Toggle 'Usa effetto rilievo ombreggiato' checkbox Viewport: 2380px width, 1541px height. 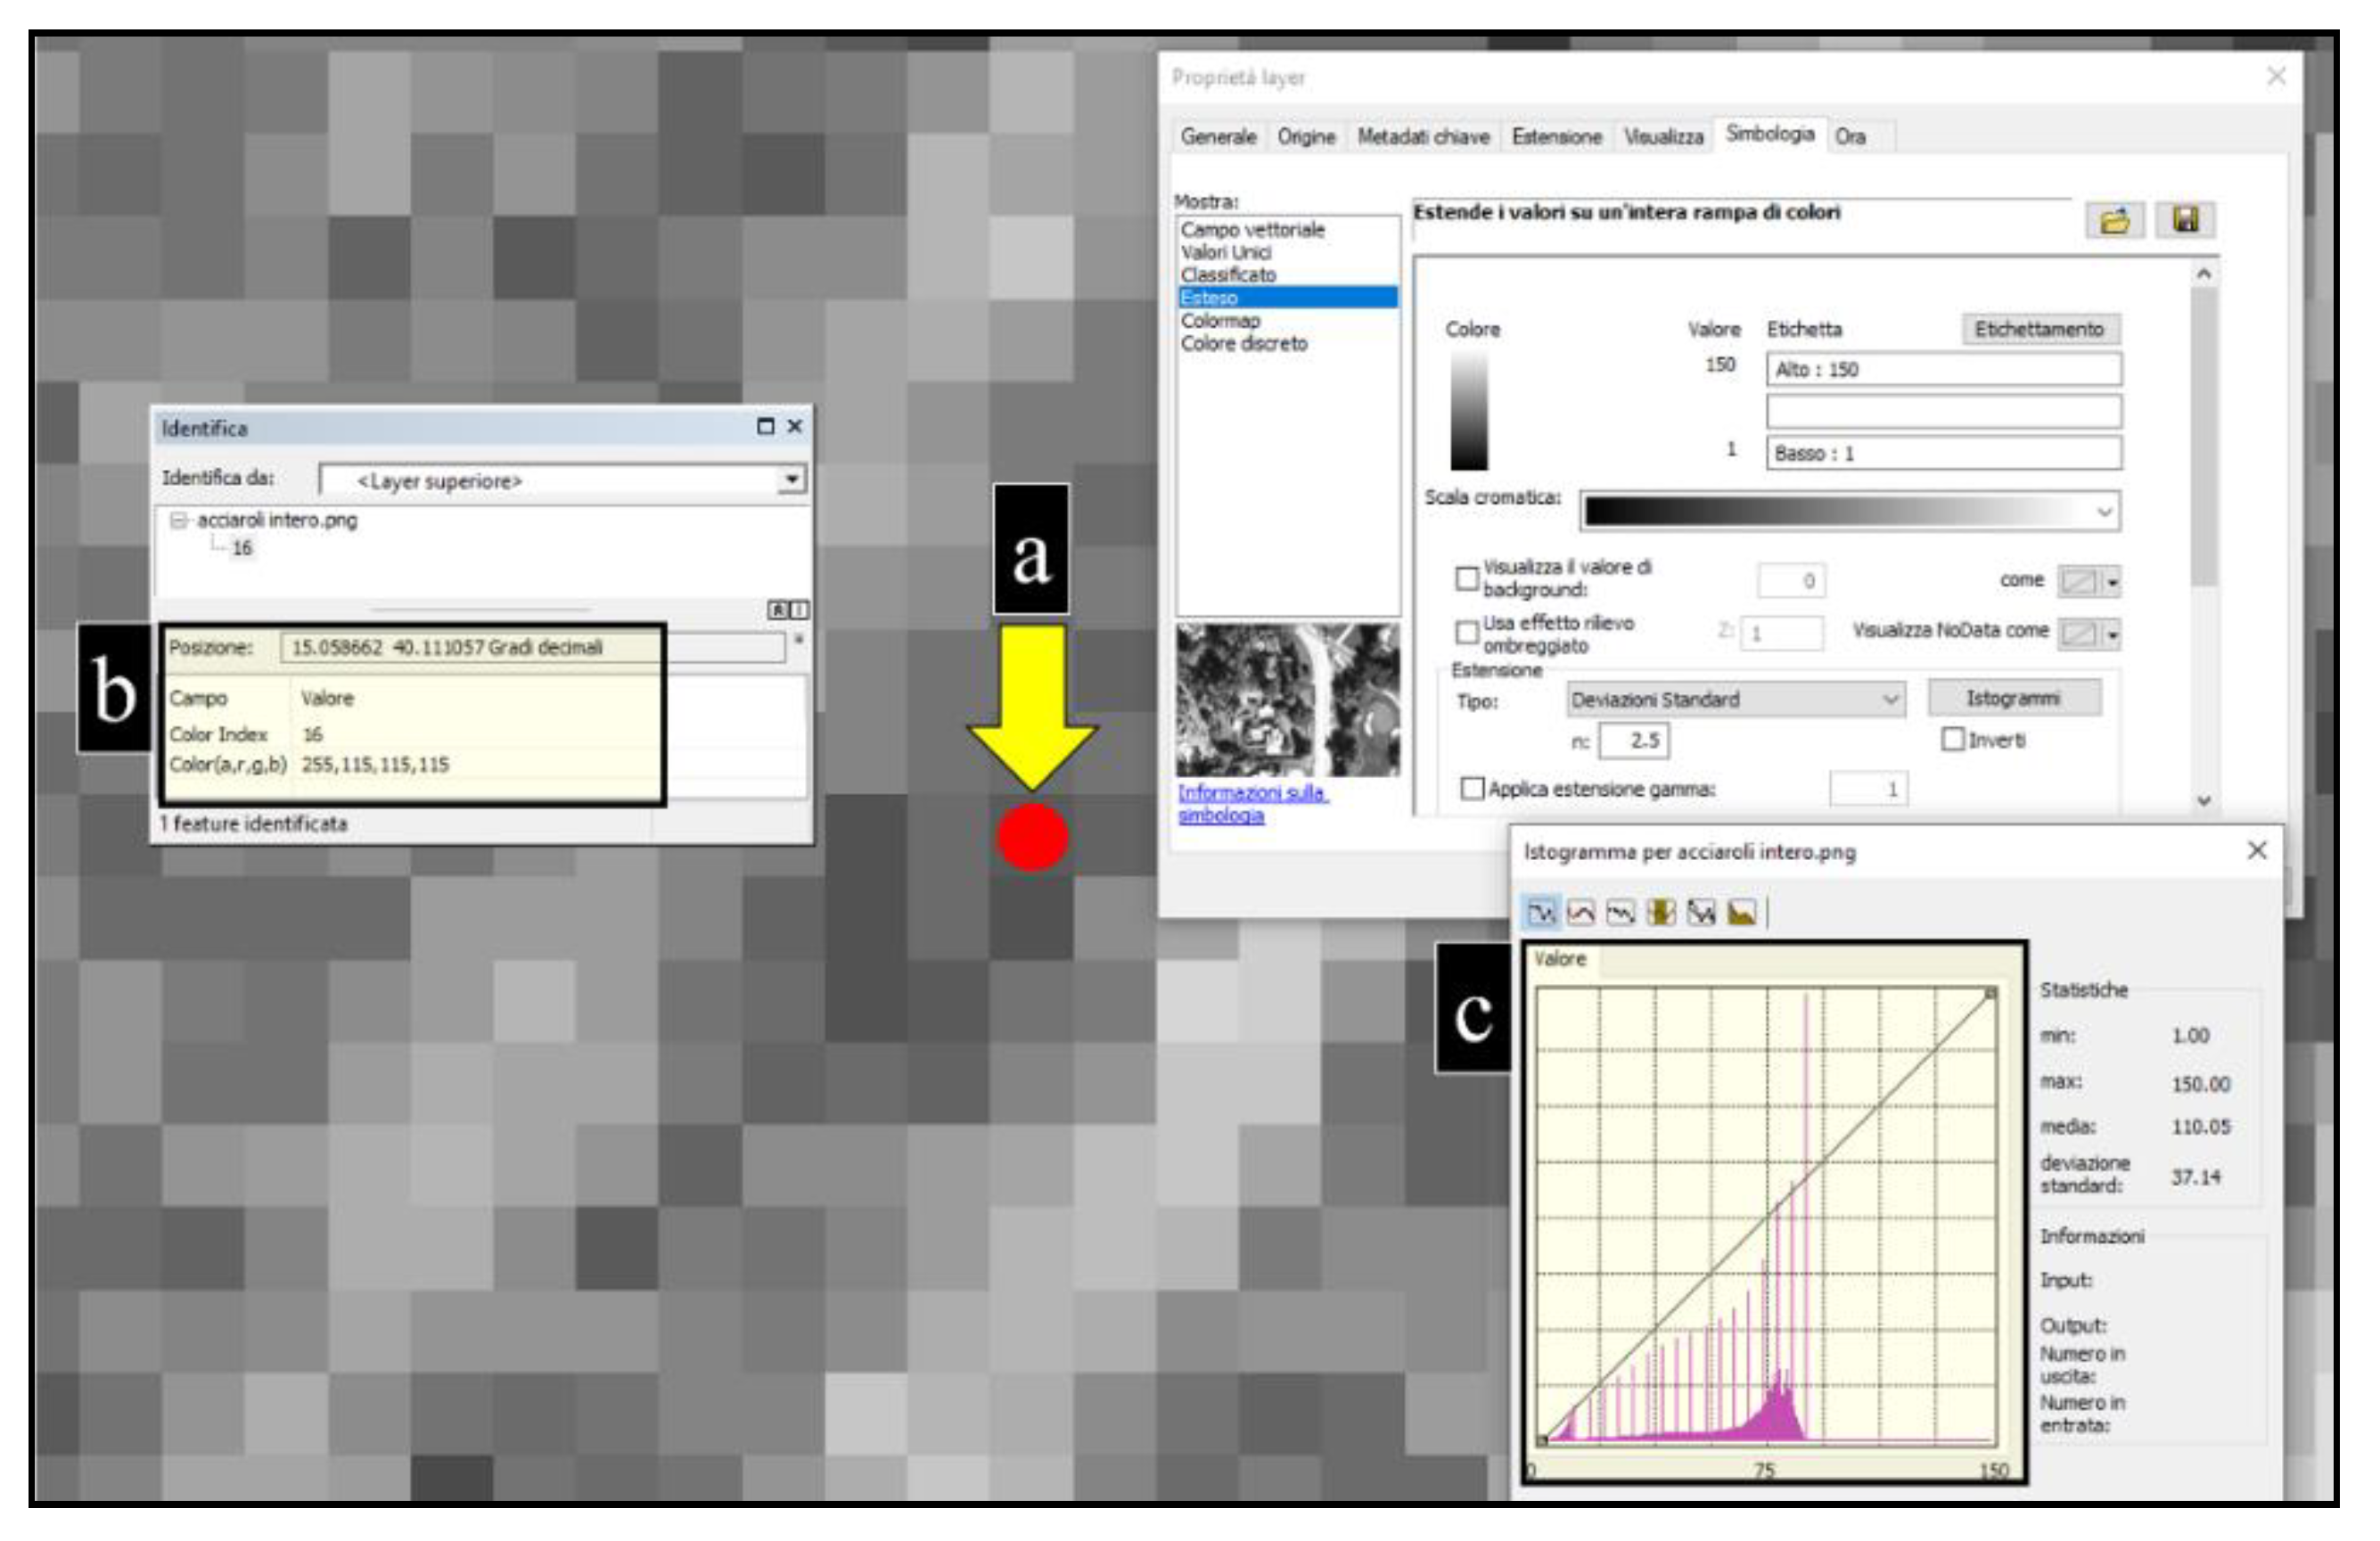pos(1466,633)
